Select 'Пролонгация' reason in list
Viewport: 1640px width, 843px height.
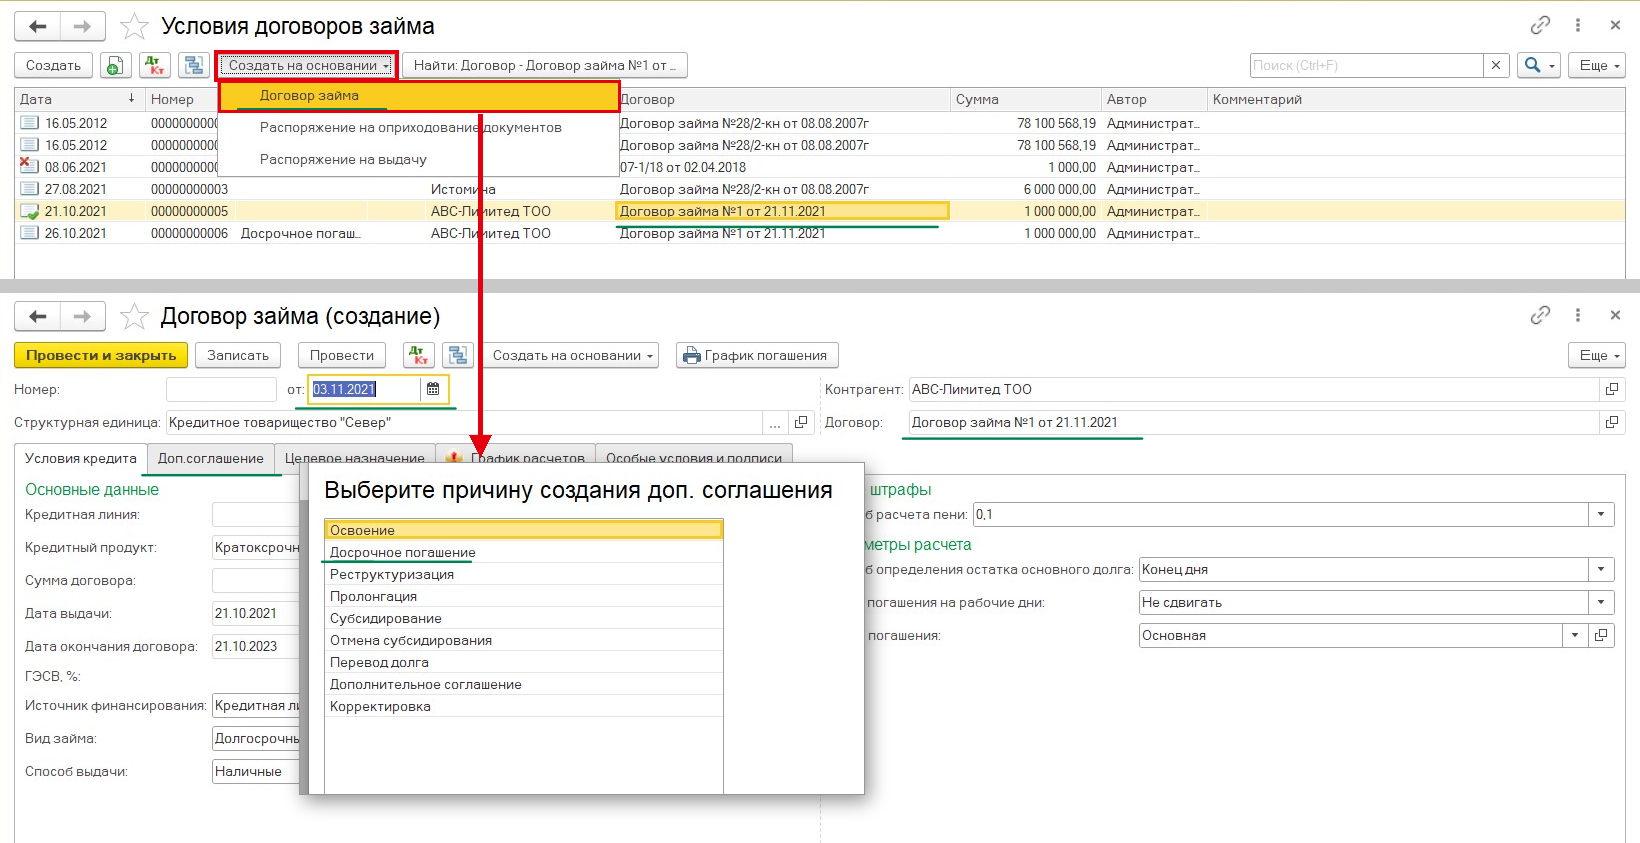pos(523,596)
